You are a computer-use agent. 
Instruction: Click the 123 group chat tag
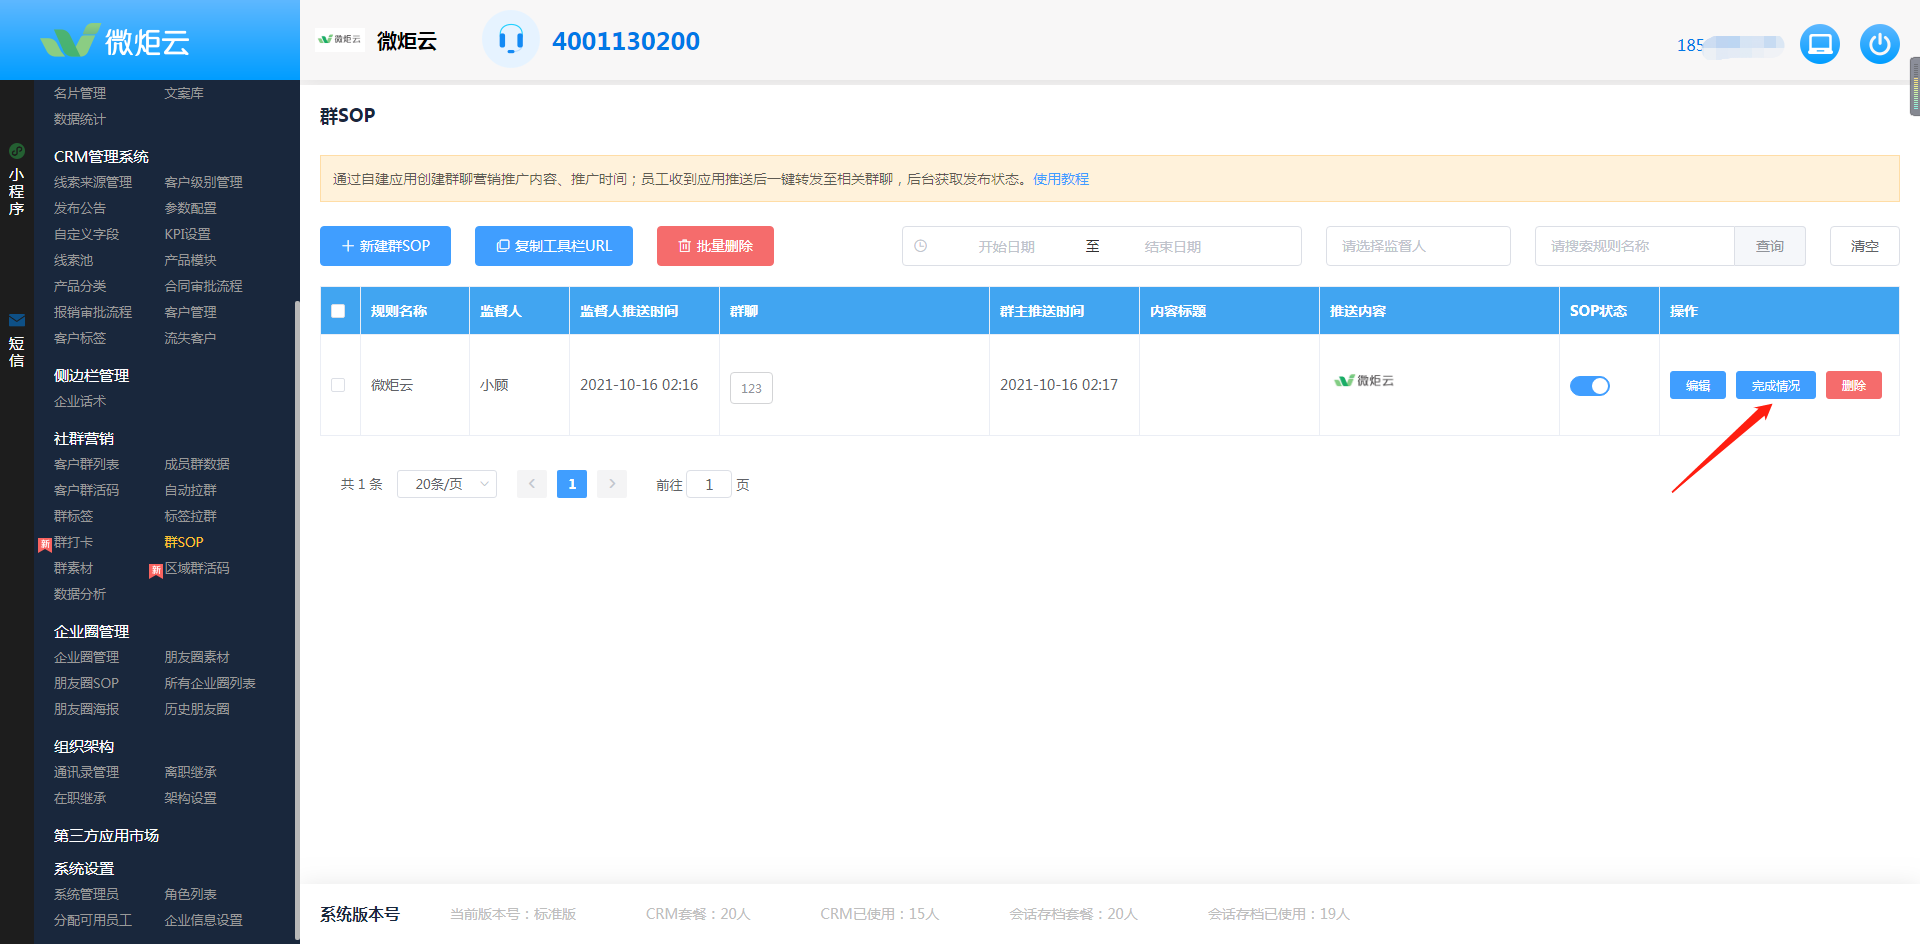click(x=751, y=388)
